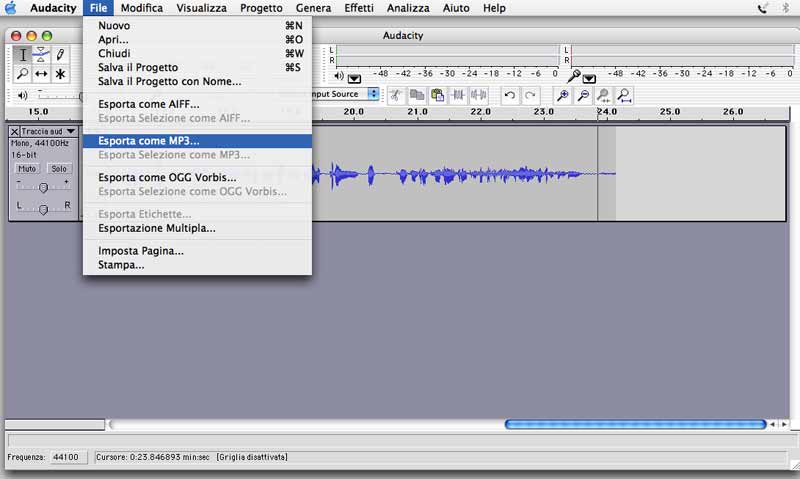Click the Paste clipboard toolbar icon
Screen dimensions: 800x479
point(437,95)
